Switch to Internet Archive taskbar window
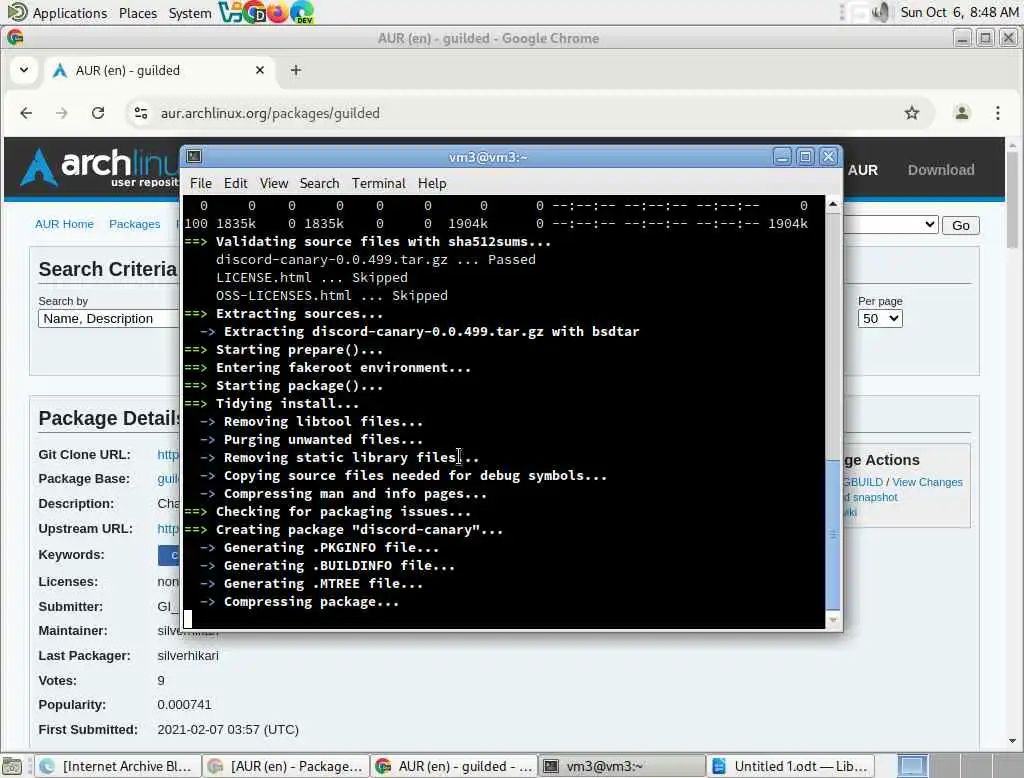 pyautogui.click(x=118, y=766)
